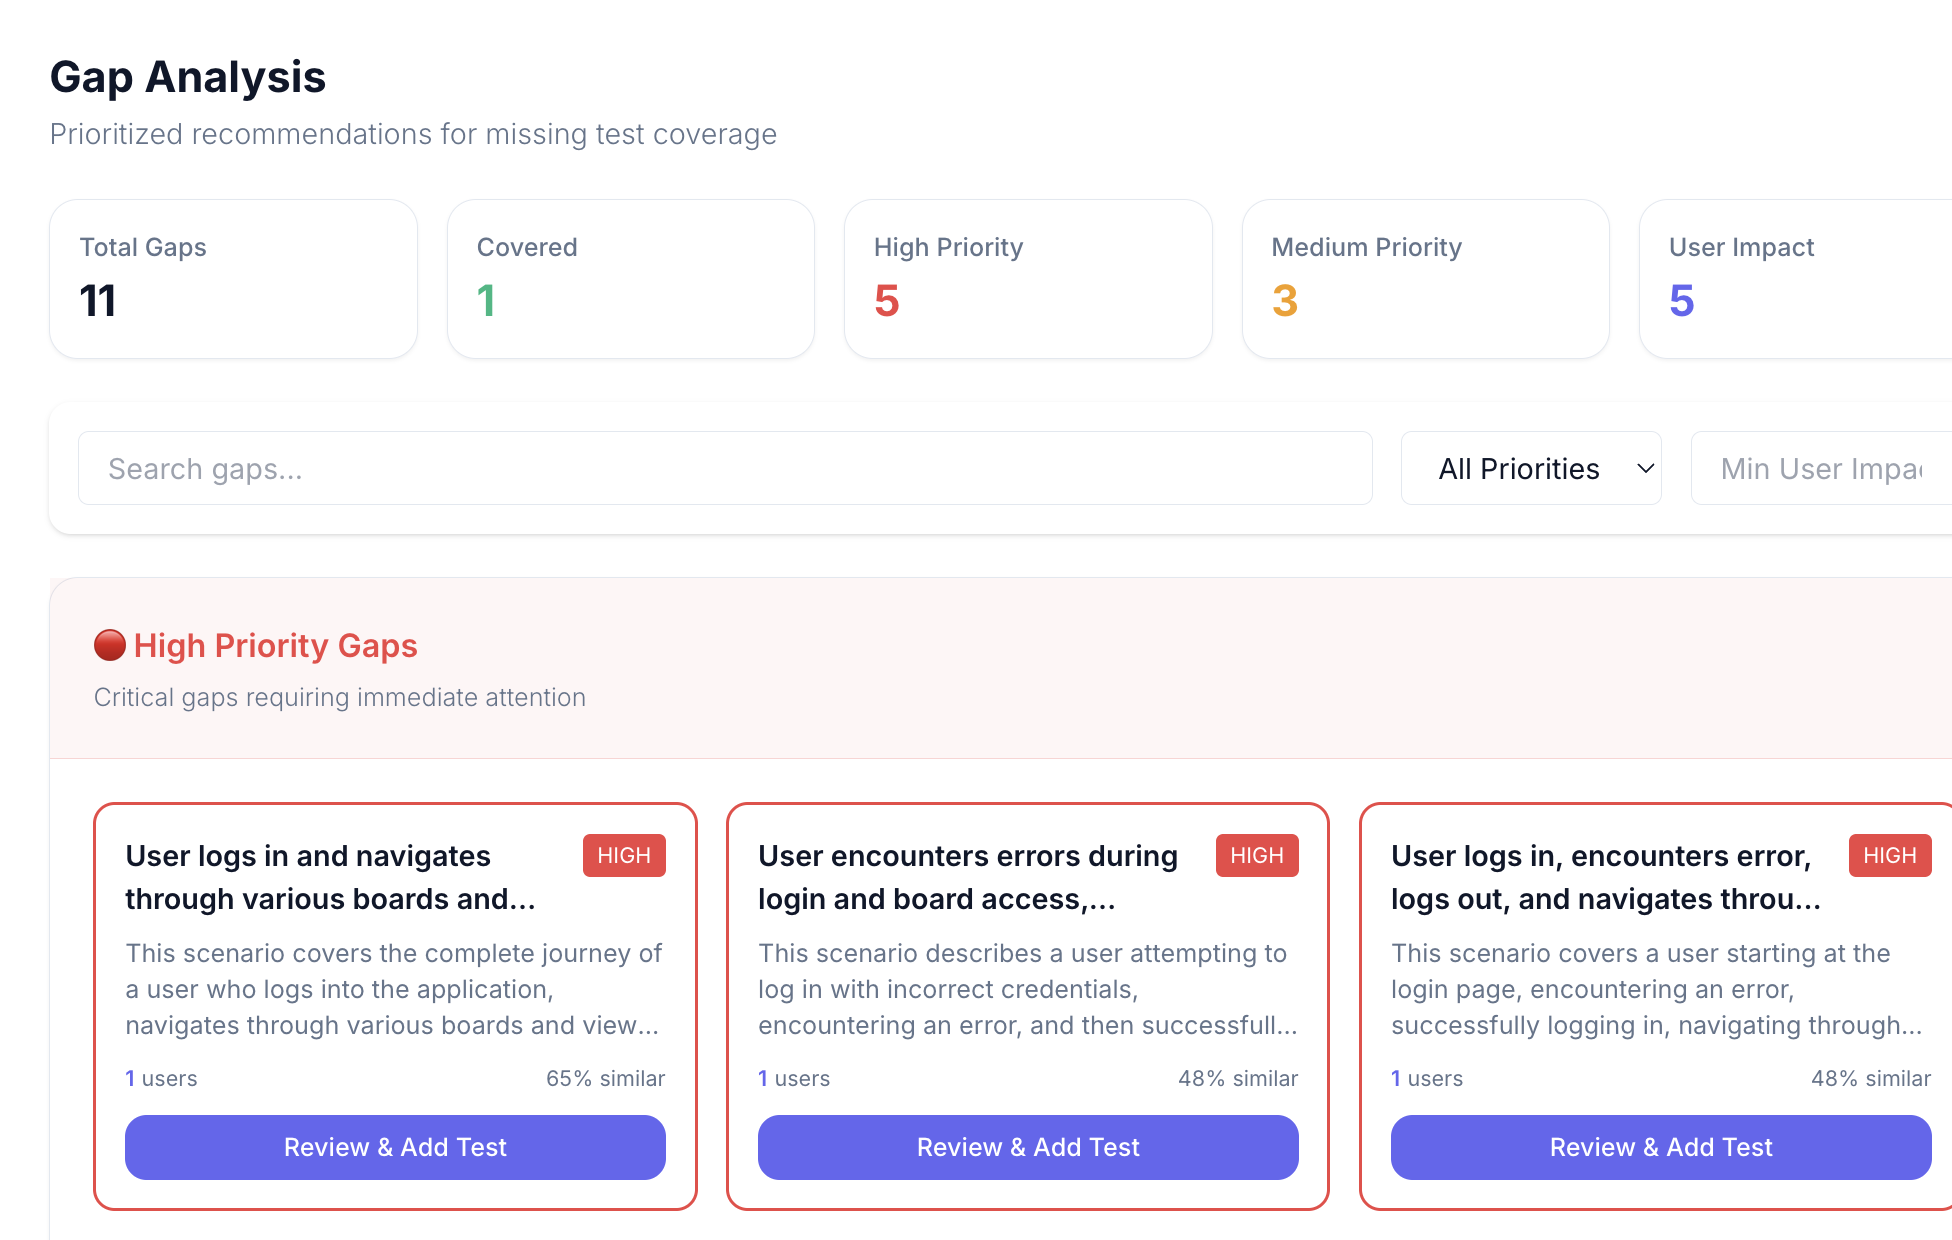The width and height of the screenshot is (1952, 1240).
Task: Select the High Priority stat card
Action: 1028,278
